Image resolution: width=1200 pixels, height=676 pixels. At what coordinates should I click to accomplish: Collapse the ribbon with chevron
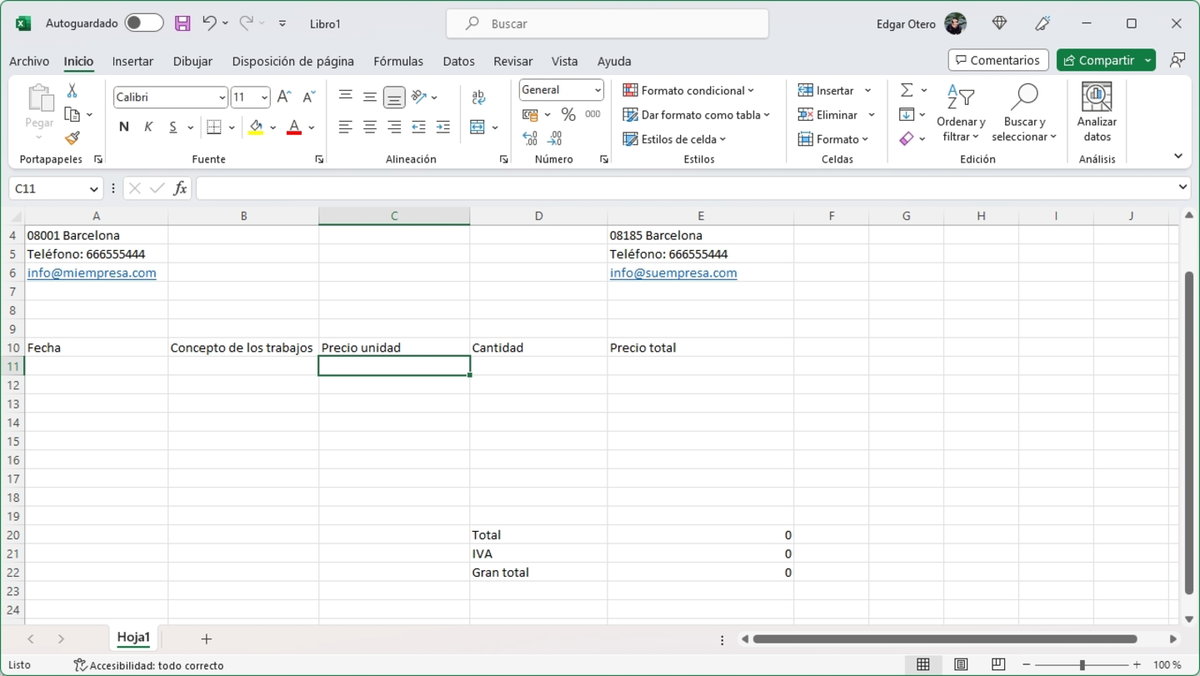click(1178, 157)
